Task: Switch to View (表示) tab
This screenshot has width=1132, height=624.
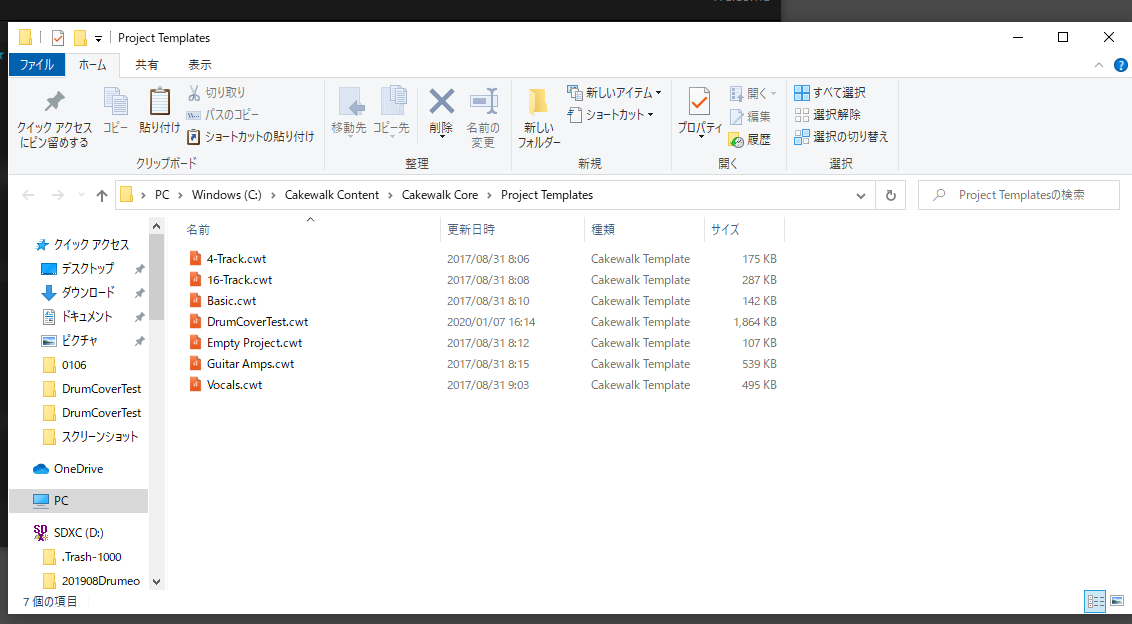Action: pyautogui.click(x=200, y=64)
